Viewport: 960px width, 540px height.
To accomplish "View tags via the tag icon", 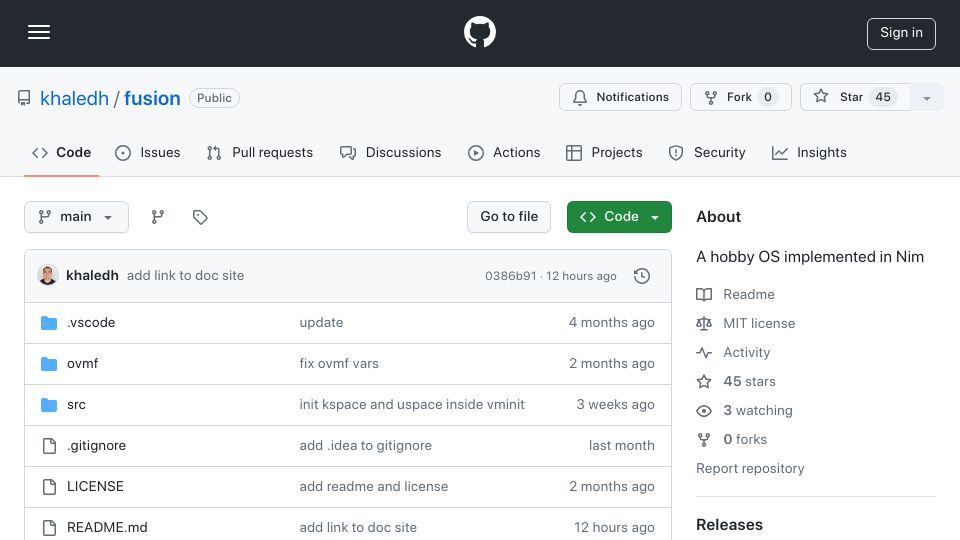I will (x=200, y=217).
